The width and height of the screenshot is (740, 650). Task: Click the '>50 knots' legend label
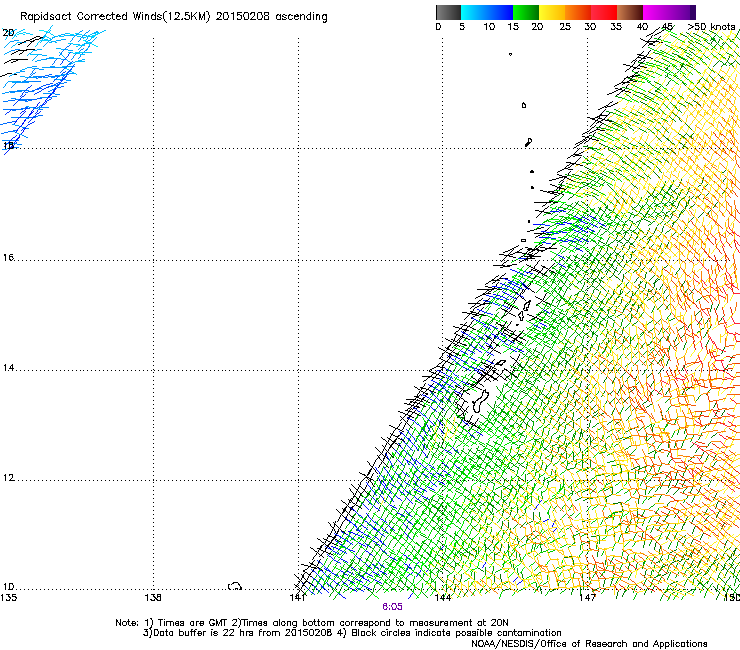[711, 26]
